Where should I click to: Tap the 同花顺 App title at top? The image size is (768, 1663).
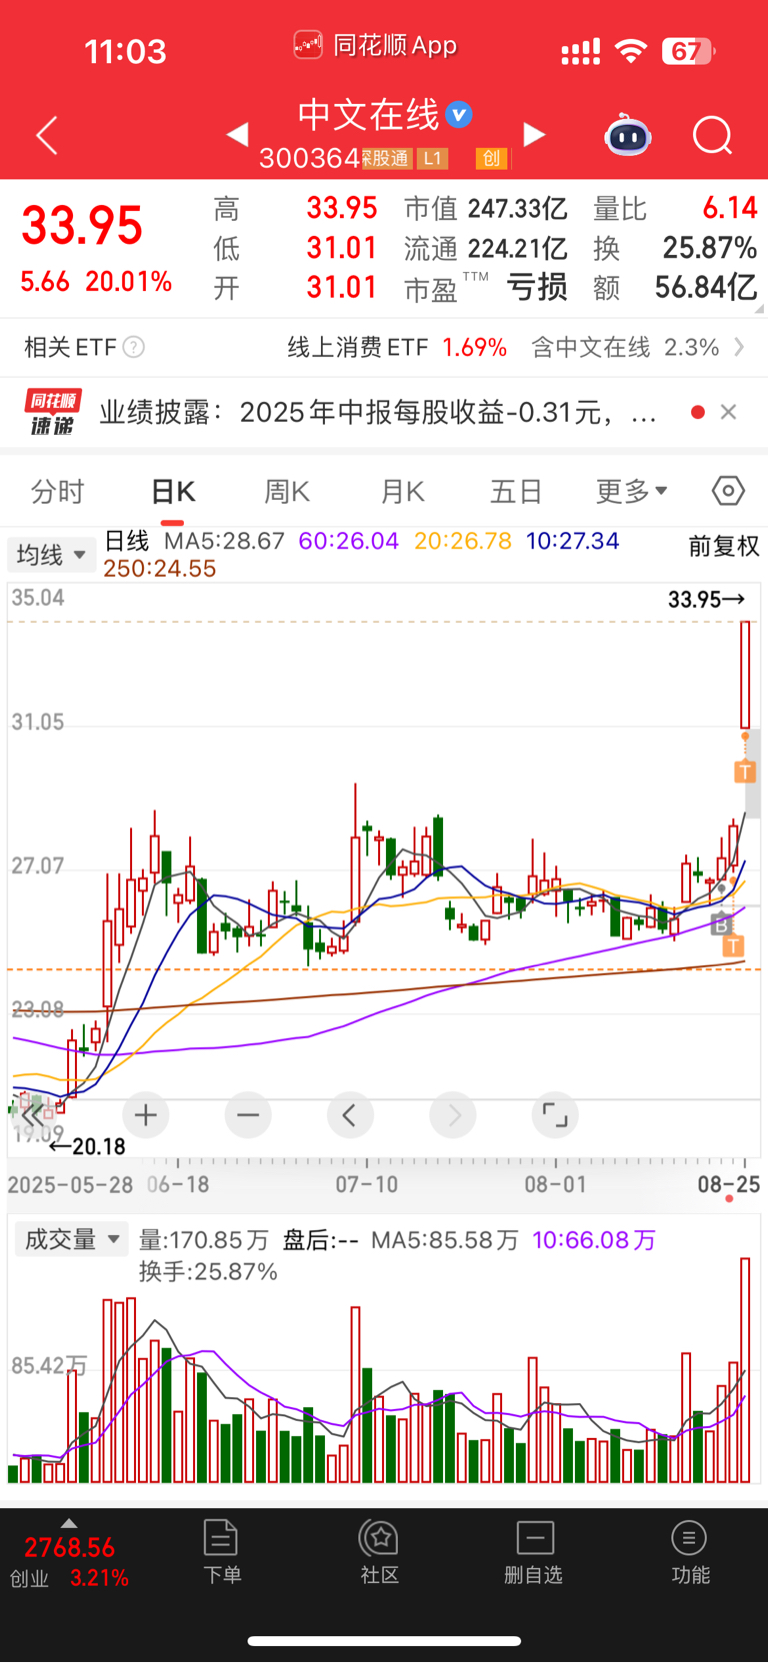(375, 45)
